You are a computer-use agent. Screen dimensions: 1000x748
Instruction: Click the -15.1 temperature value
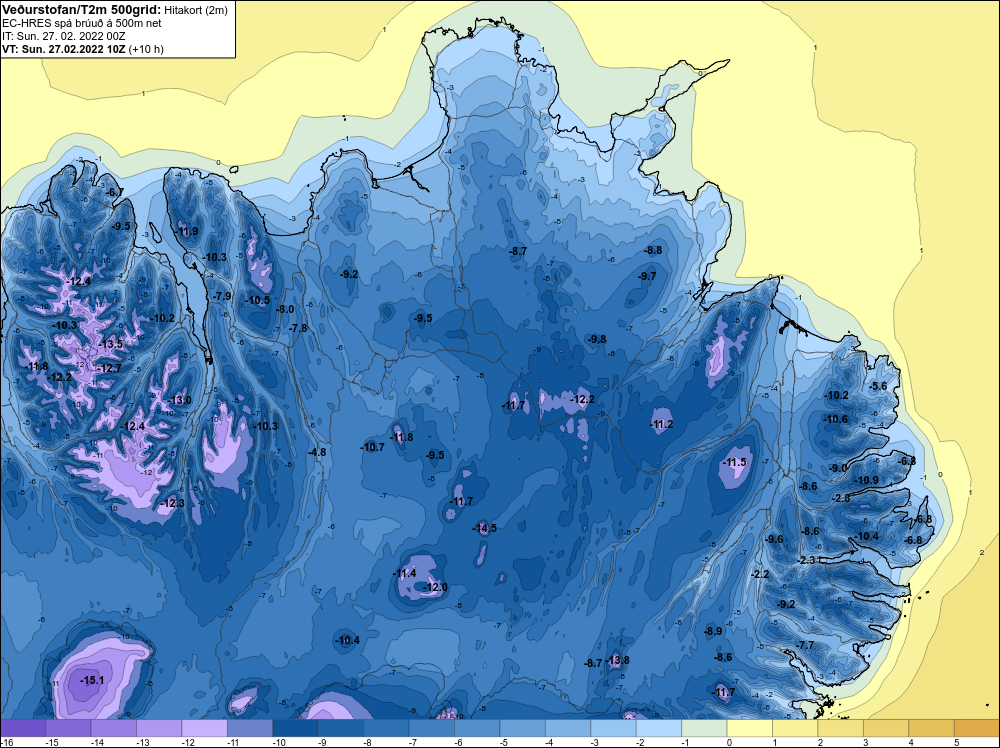pyautogui.click(x=92, y=681)
